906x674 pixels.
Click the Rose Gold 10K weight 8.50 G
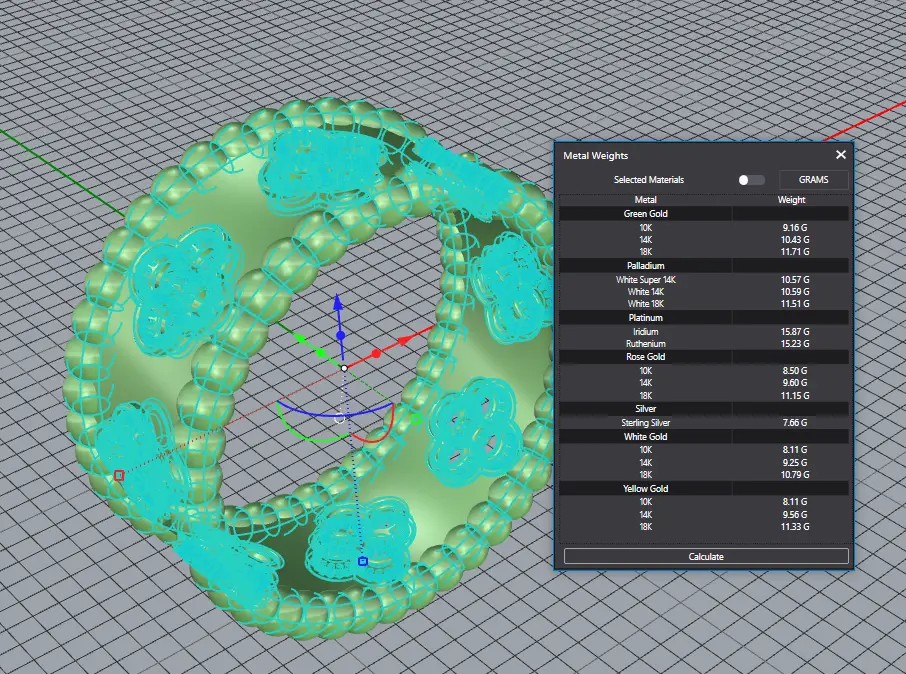point(795,371)
